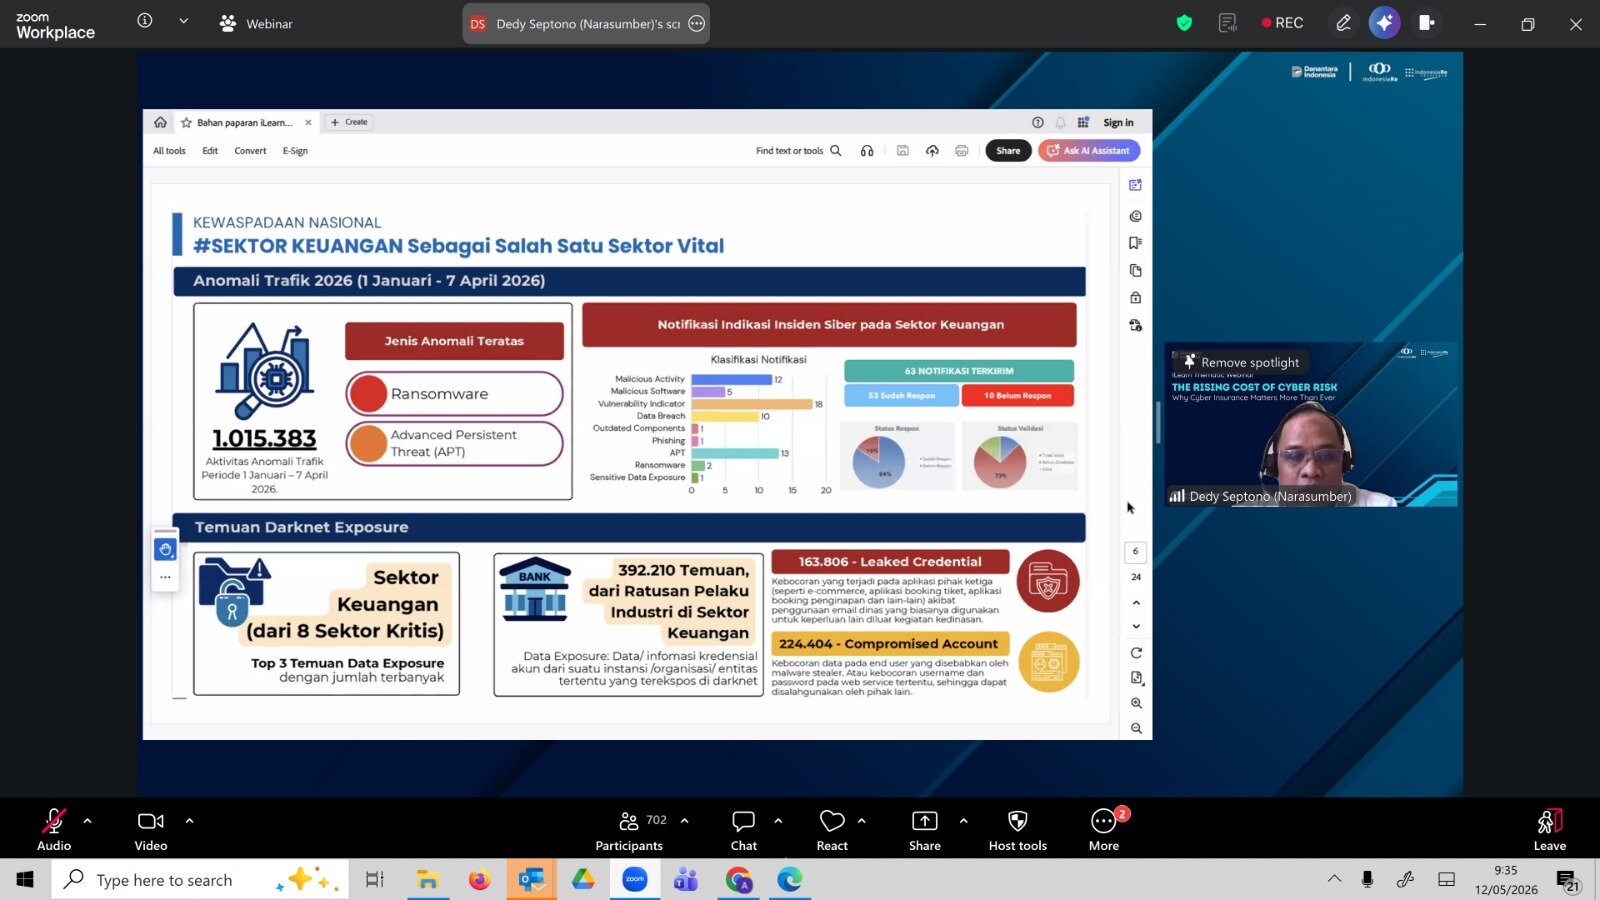Open the bookmarks icon in right rail
Image resolution: width=1600 pixels, height=900 pixels.
[x=1136, y=243]
